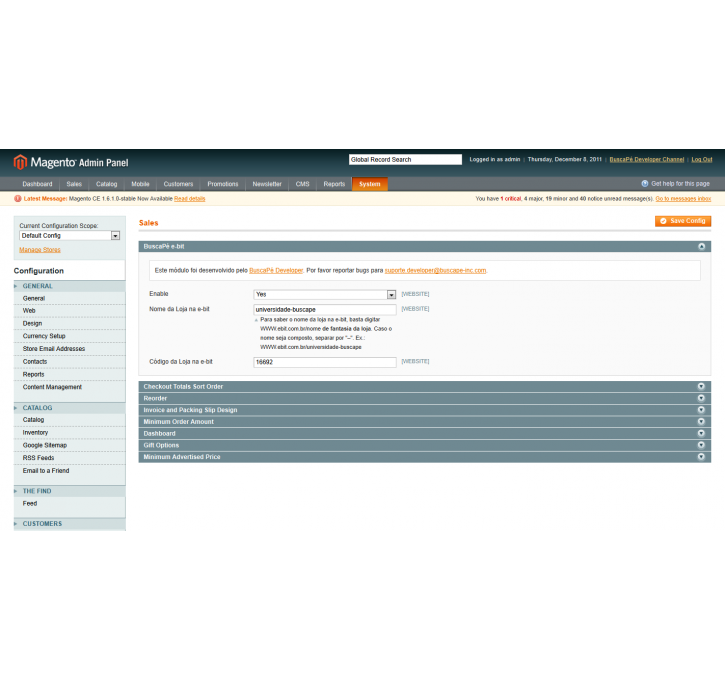Select General in configuration sidebar
The width and height of the screenshot is (725, 680).
pyautogui.click(x=34, y=299)
